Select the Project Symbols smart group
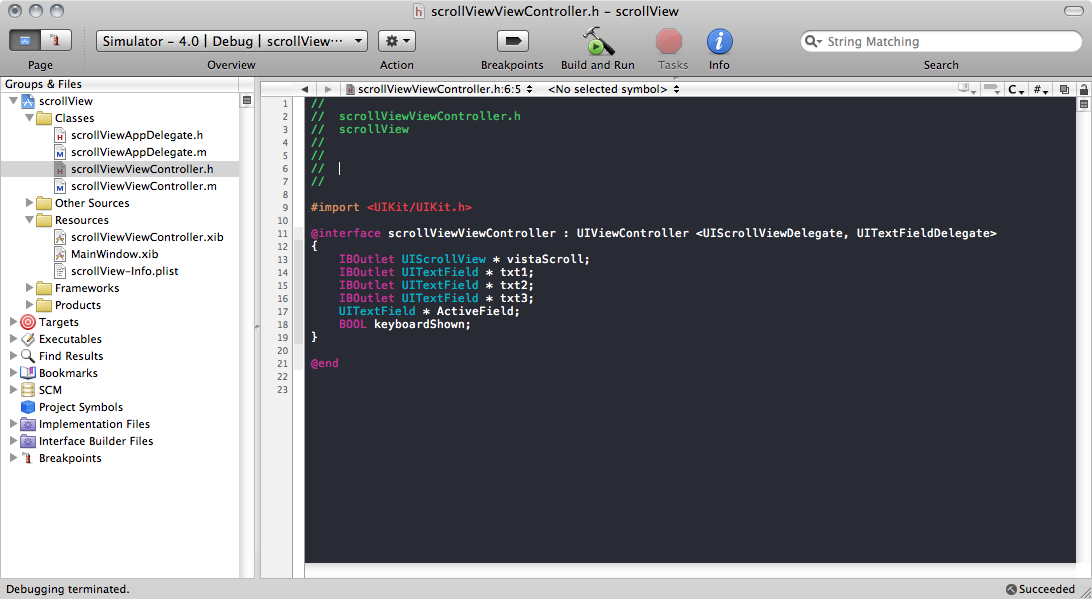Image resolution: width=1092 pixels, height=599 pixels. [80, 407]
